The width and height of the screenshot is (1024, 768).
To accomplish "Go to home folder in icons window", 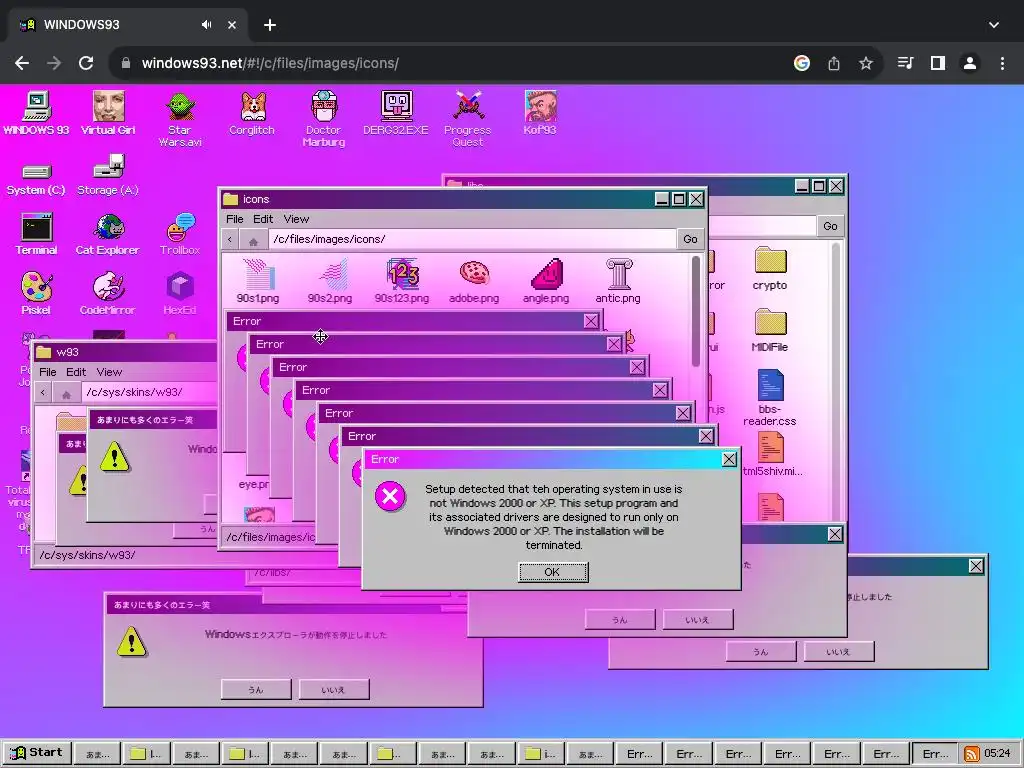I will (x=253, y=240).
